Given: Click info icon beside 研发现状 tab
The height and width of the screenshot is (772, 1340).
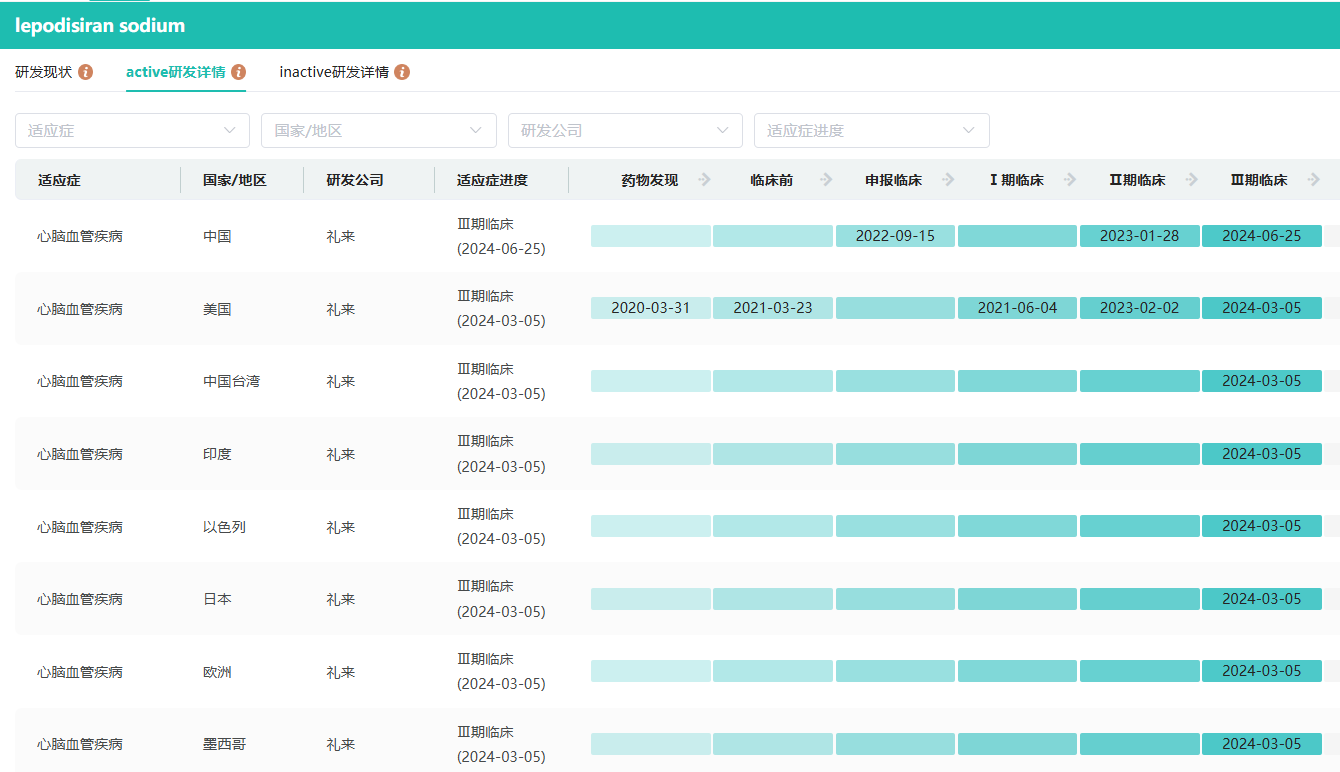Looking at the screenshot, I should coord(86,72).
